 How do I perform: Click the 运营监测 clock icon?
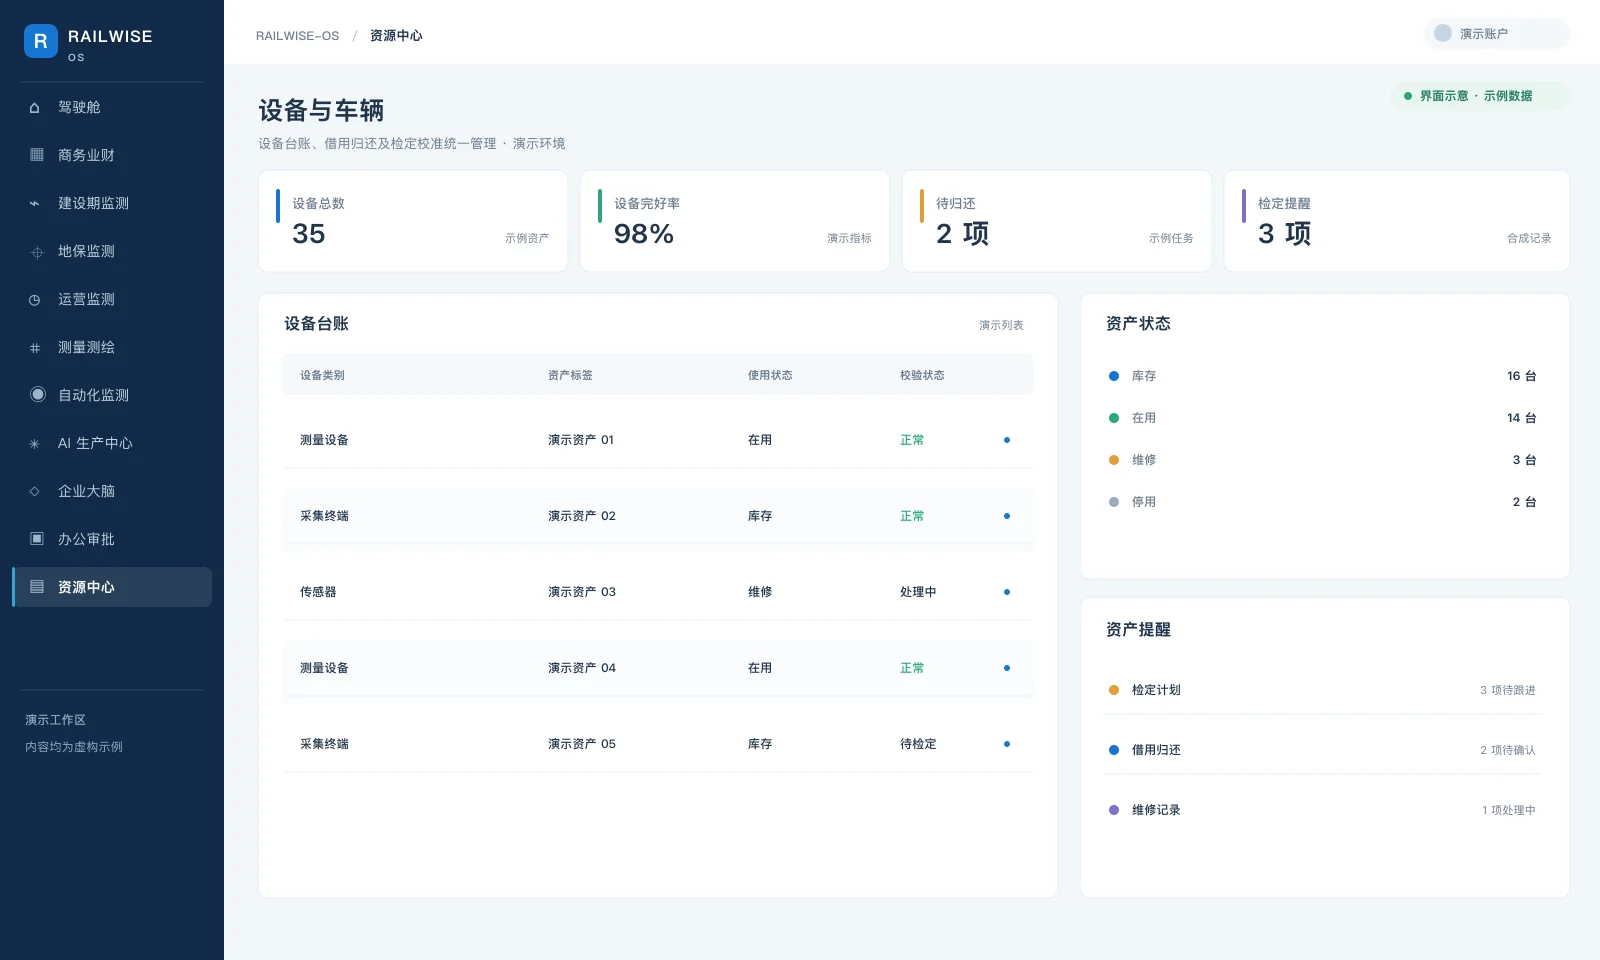click(x=35, y=300)
